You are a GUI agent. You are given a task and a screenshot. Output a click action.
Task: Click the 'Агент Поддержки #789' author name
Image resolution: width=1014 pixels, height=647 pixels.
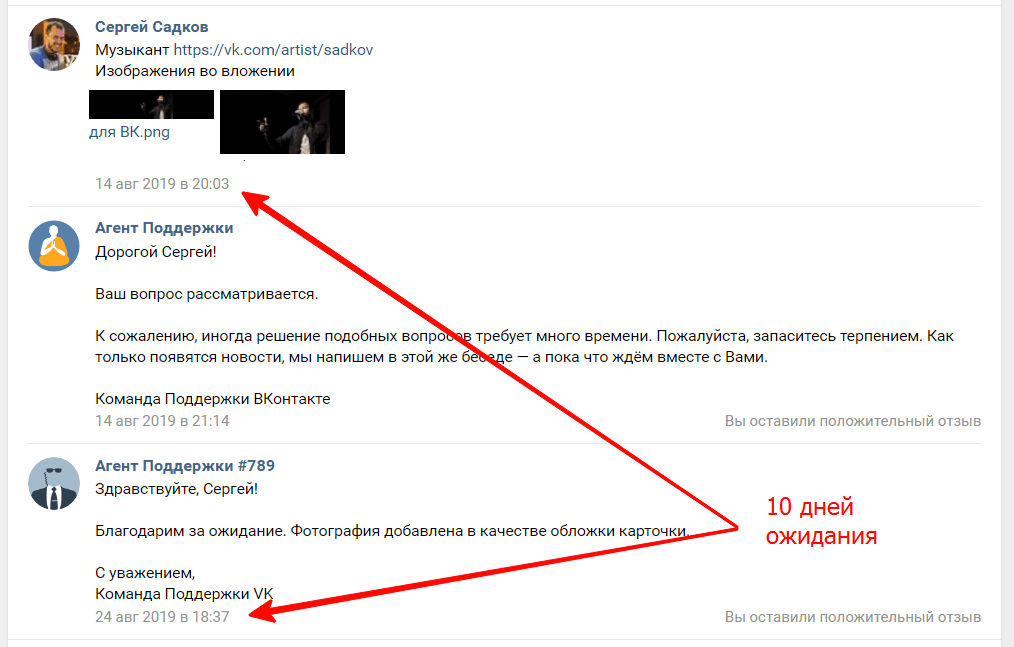point(185,465)
